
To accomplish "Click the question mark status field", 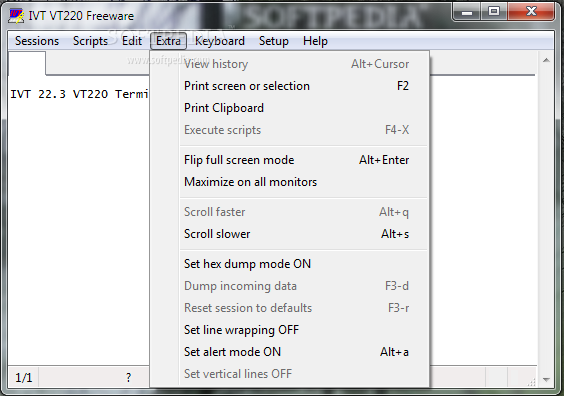I will click(129, 378).
